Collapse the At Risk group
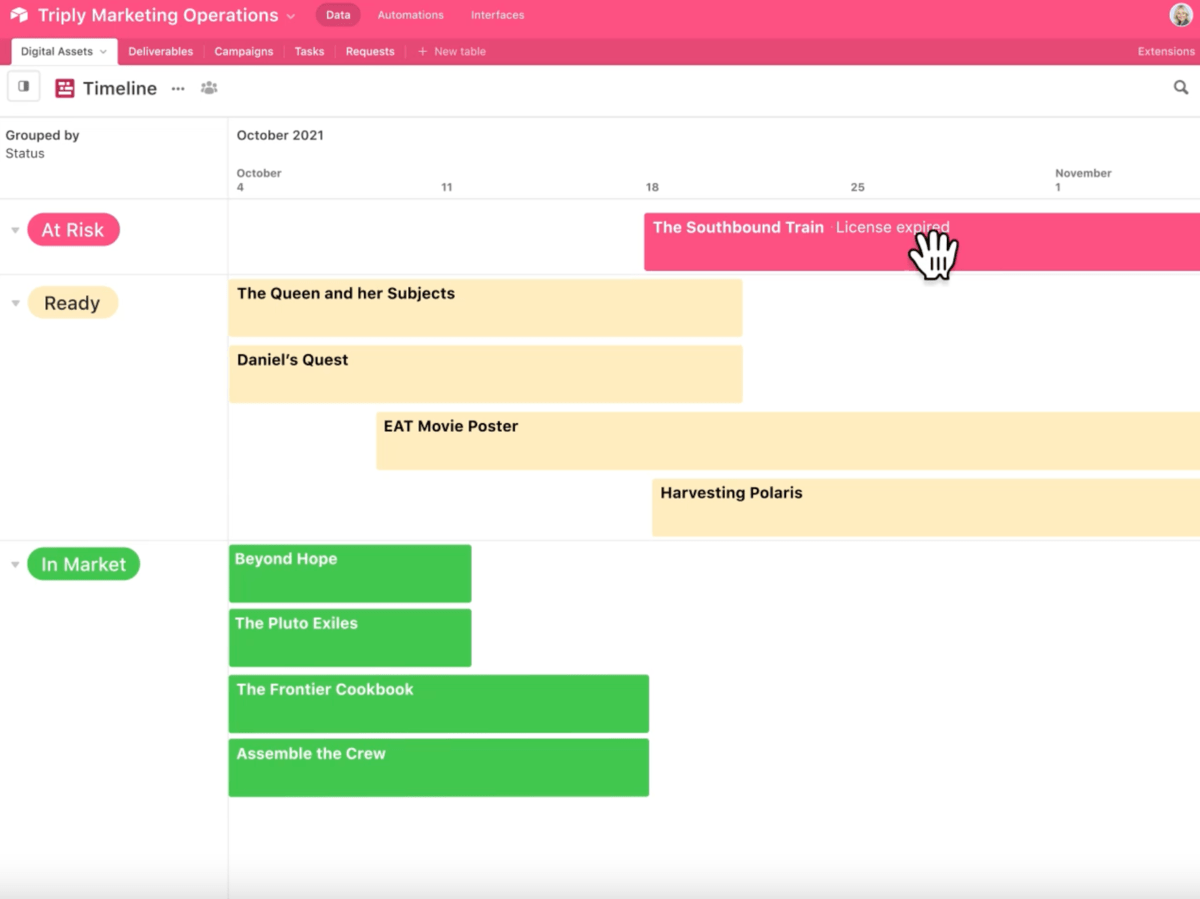 point(14,229)
